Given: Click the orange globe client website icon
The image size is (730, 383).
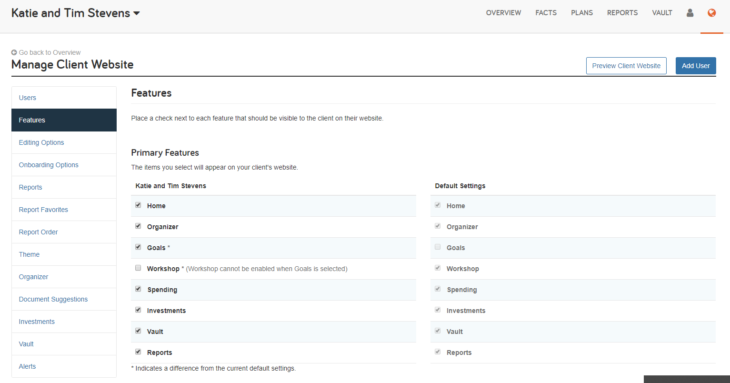Looking at the screenshot, I should pos(711,13).
